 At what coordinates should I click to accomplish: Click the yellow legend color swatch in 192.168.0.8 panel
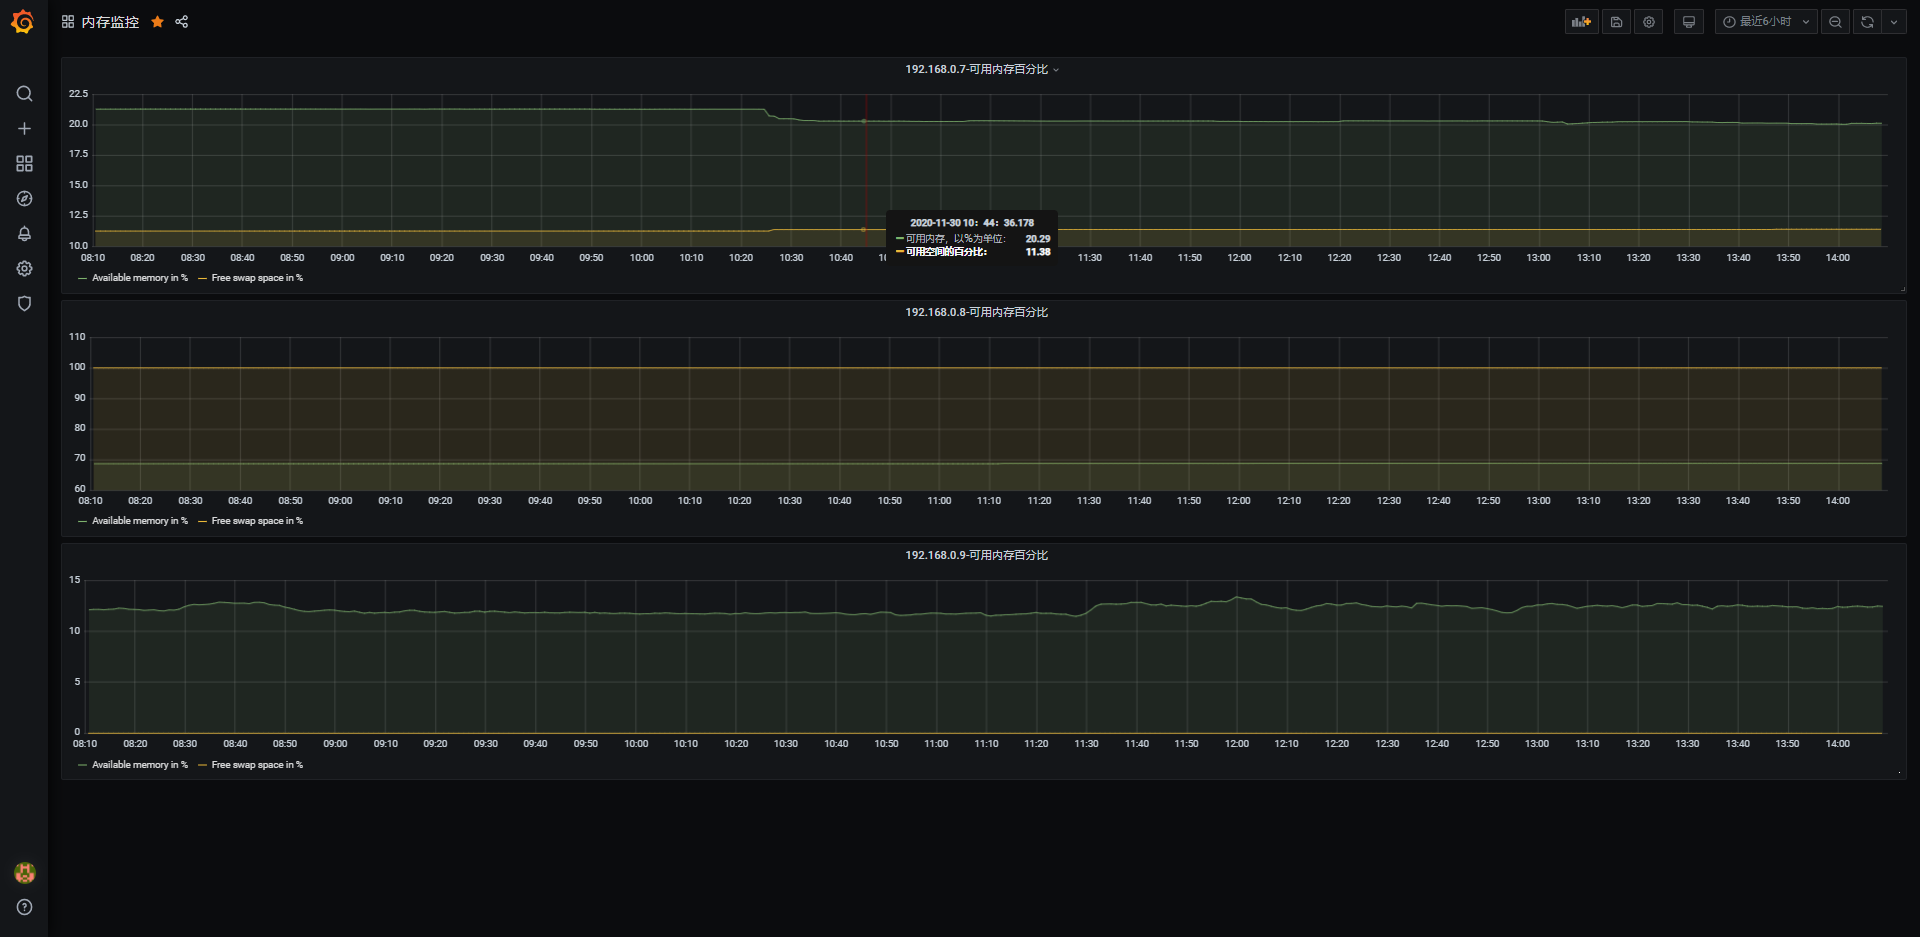point(202,521)
